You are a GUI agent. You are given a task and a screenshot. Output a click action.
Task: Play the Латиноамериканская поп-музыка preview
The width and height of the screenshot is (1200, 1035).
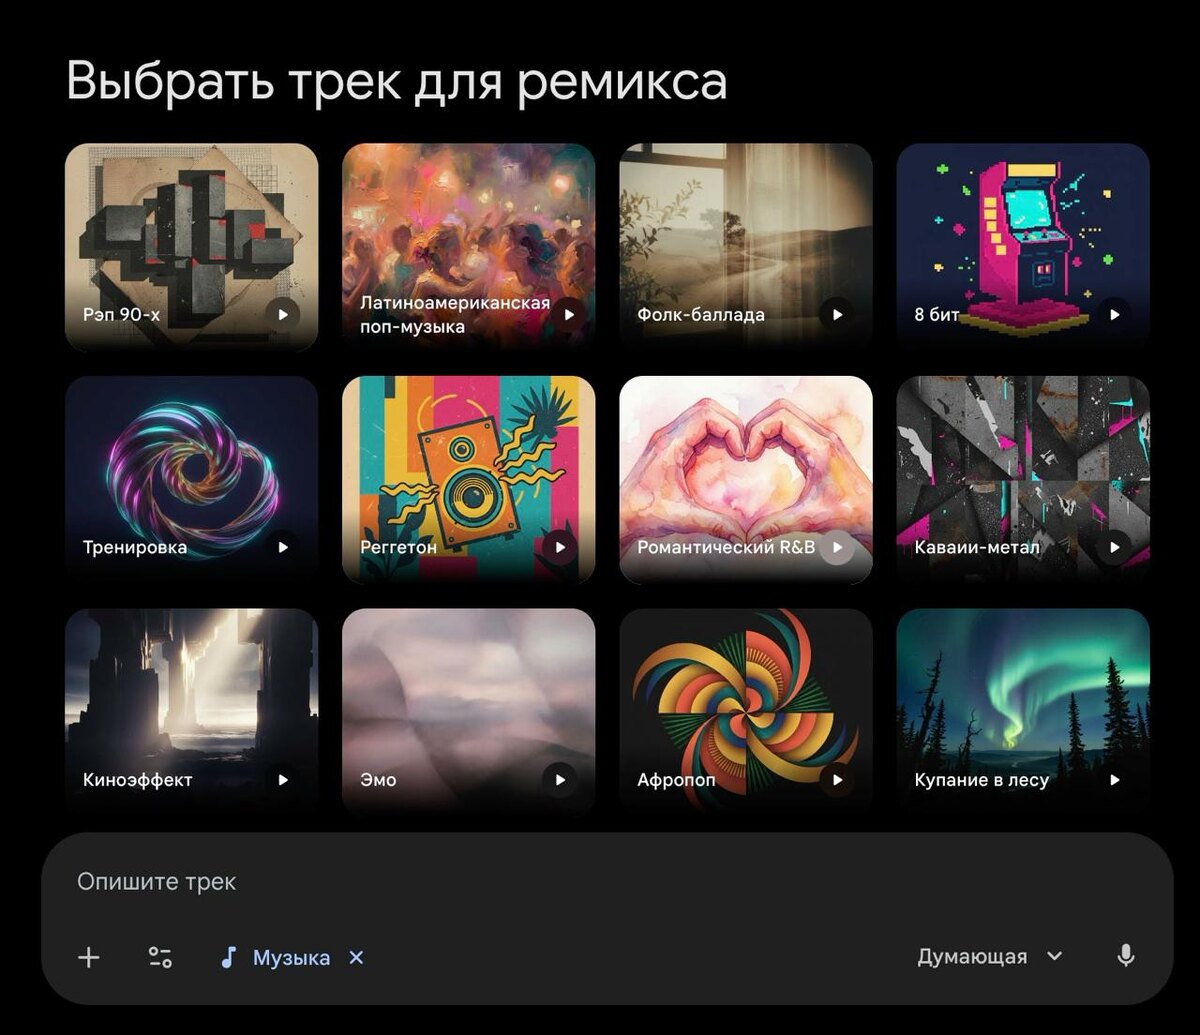tap(569, 314)
